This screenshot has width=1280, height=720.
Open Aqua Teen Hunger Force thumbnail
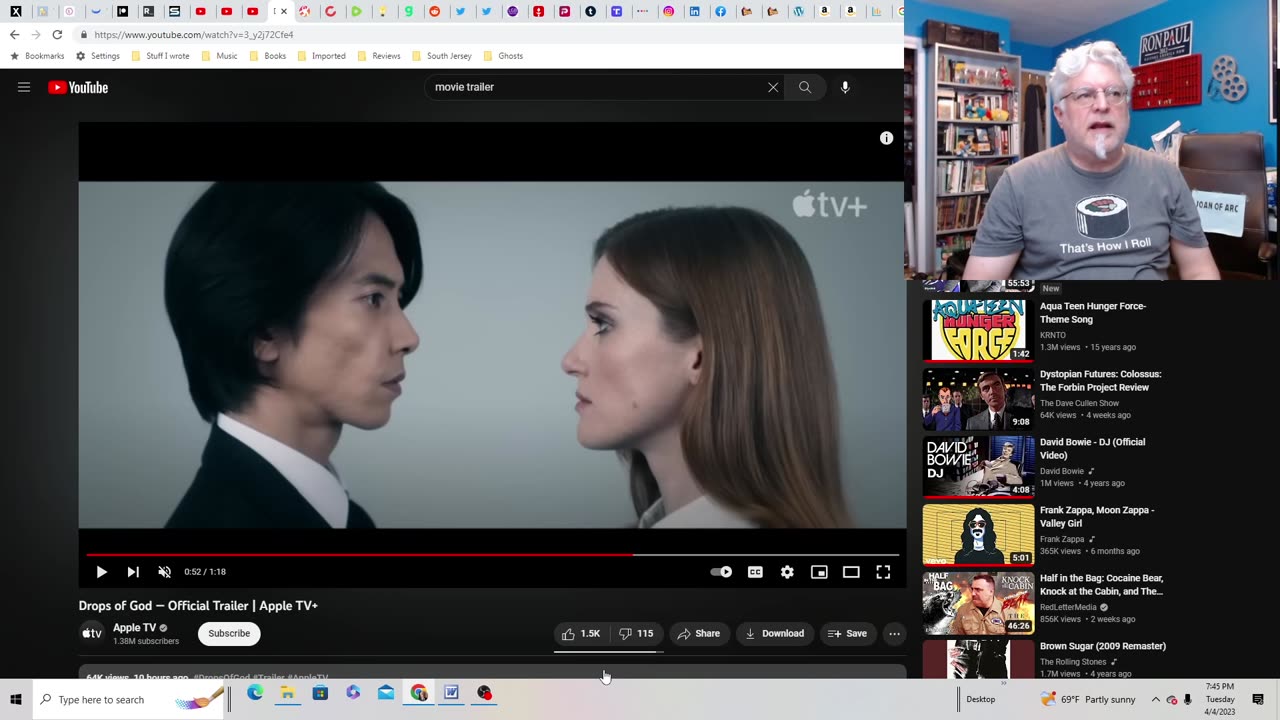point(978,330)
